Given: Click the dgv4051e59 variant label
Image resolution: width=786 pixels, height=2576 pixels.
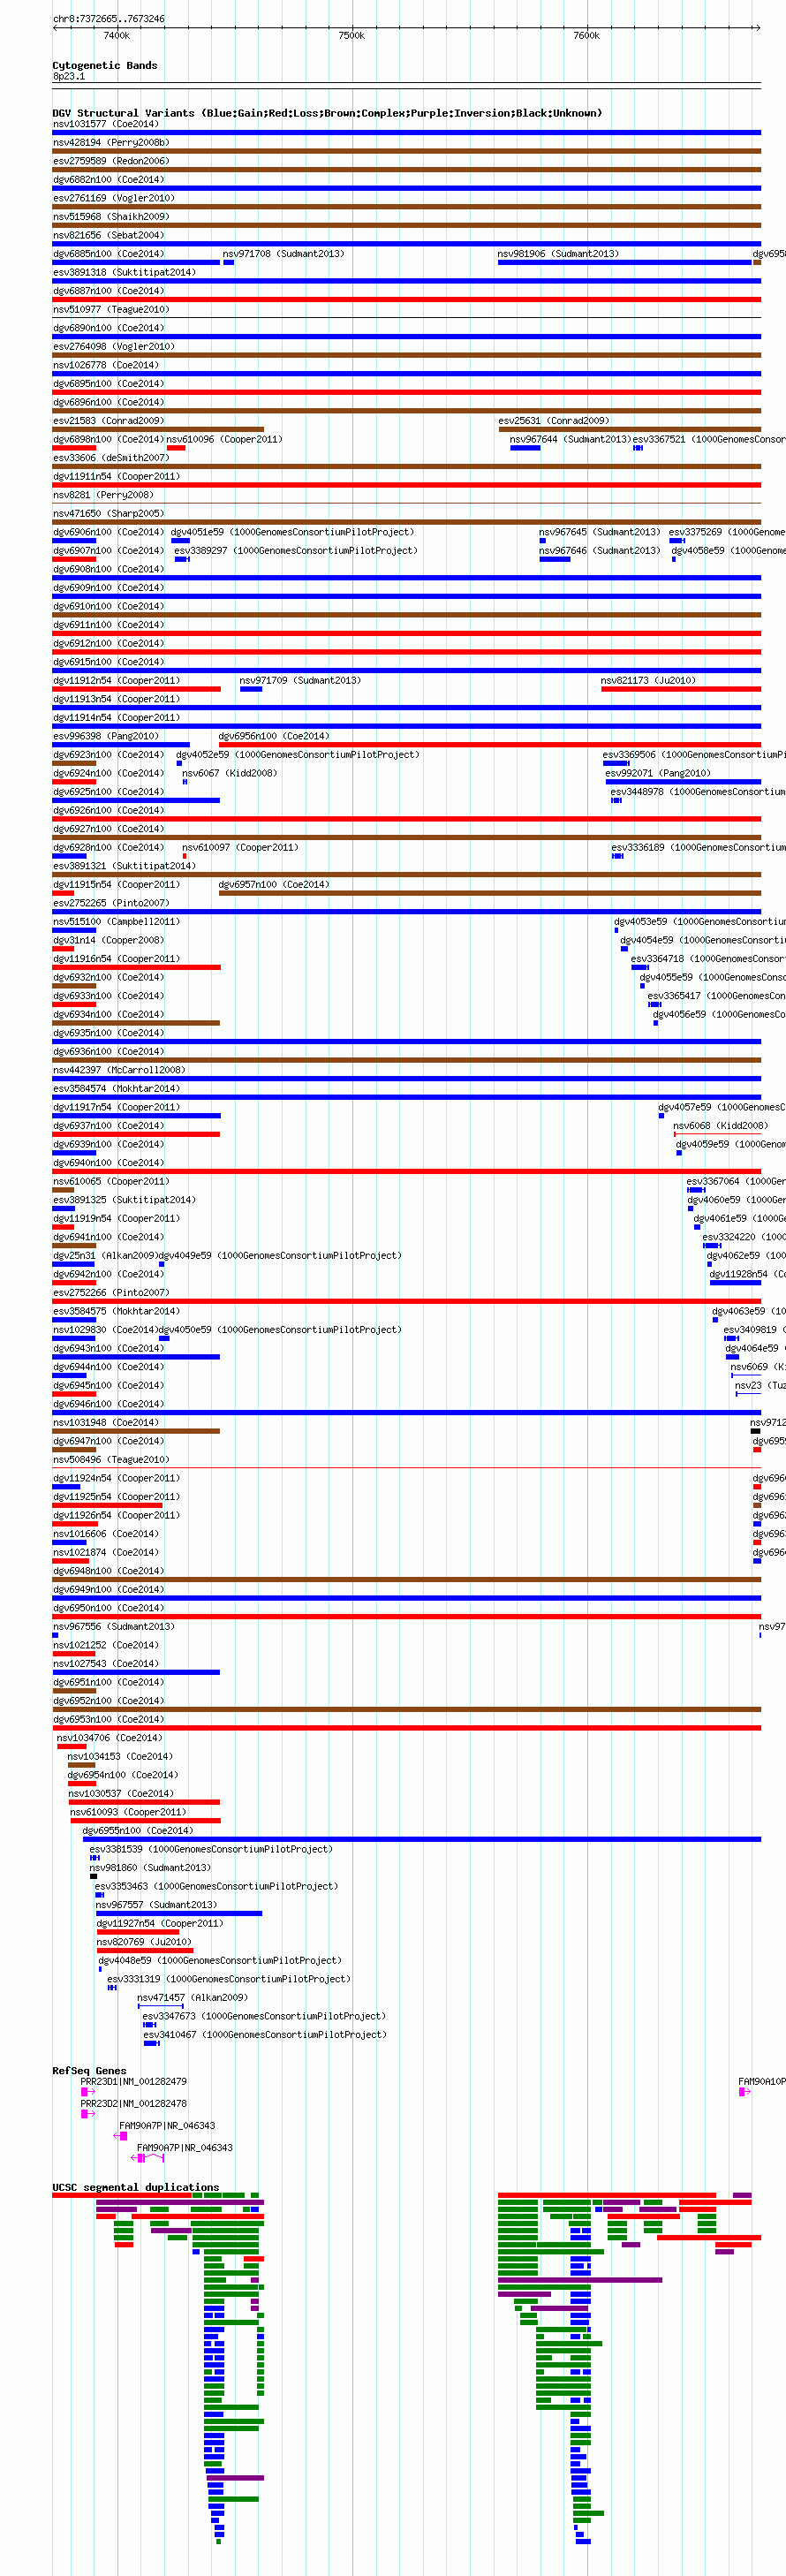Looking at the screenshot, I should pos(292,532).
